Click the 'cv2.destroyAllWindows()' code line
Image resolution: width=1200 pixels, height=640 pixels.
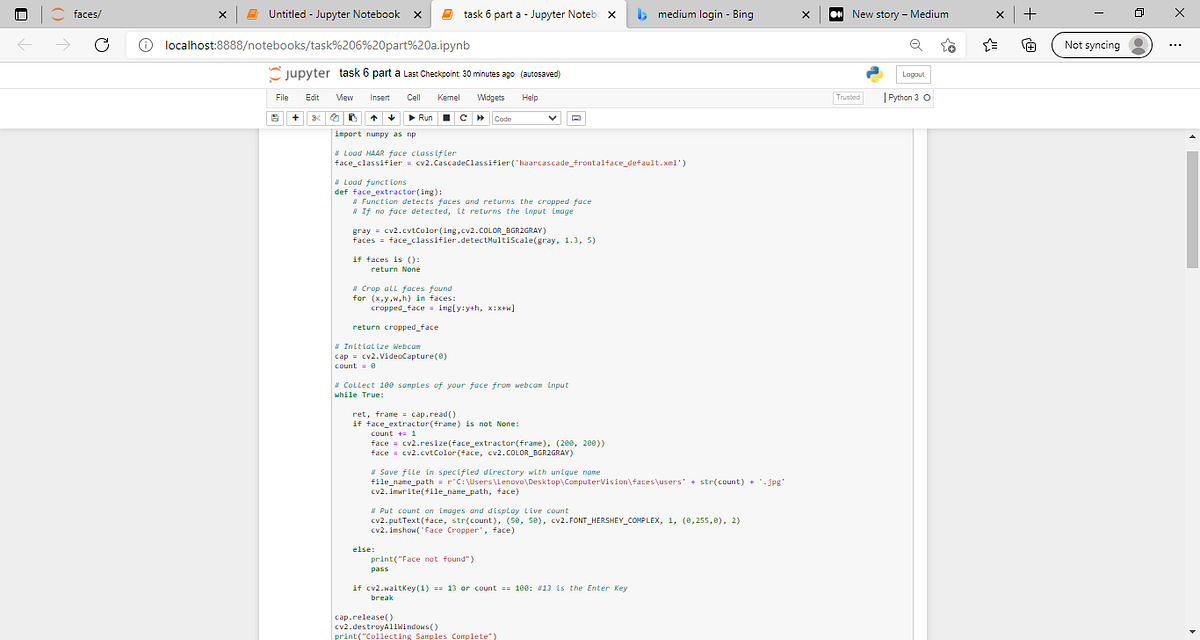coord(386,627)
